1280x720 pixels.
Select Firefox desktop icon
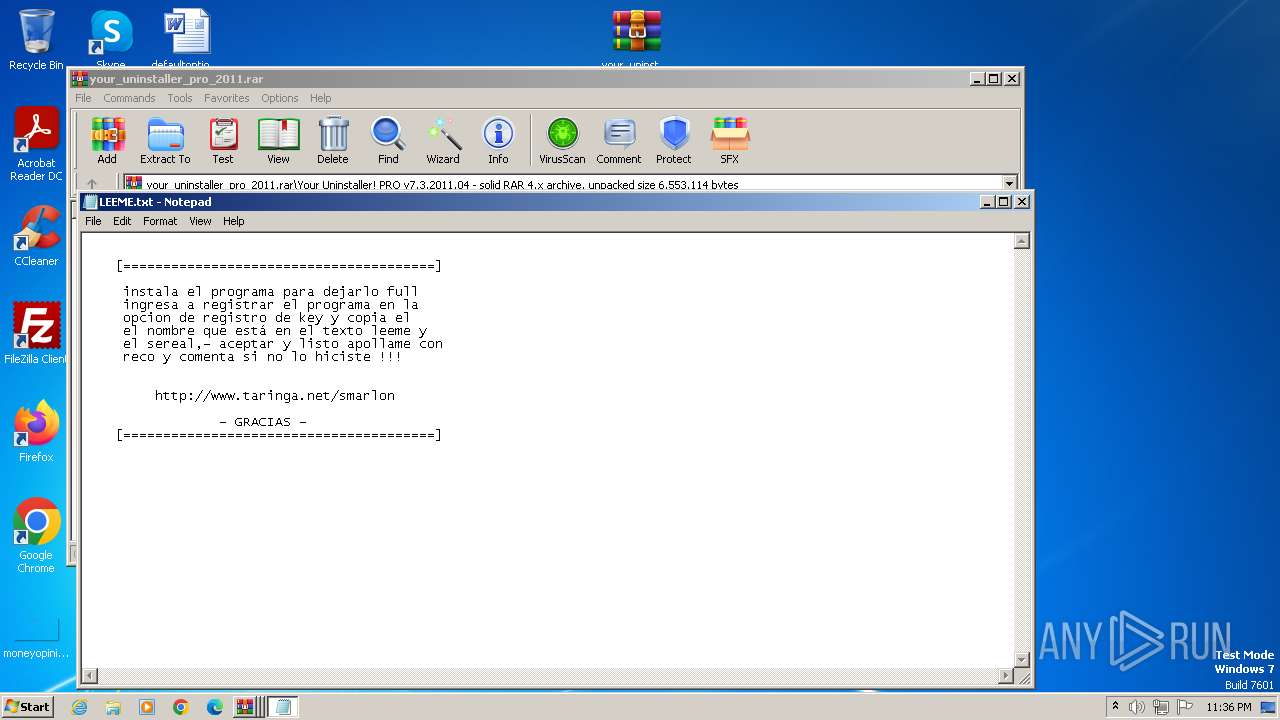point(36,431)
